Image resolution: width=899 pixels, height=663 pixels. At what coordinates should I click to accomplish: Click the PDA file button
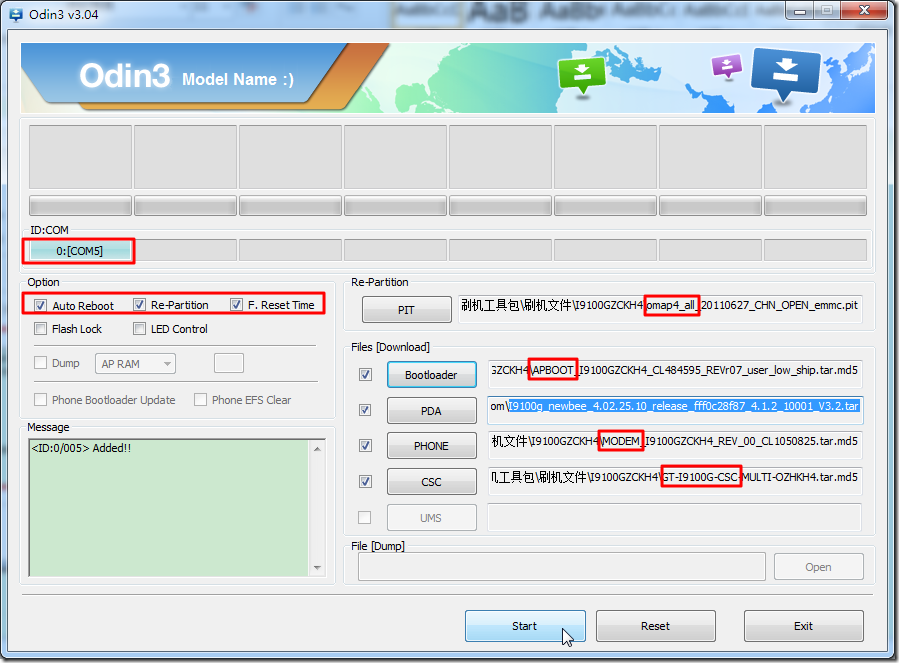(x=431, y=411)
